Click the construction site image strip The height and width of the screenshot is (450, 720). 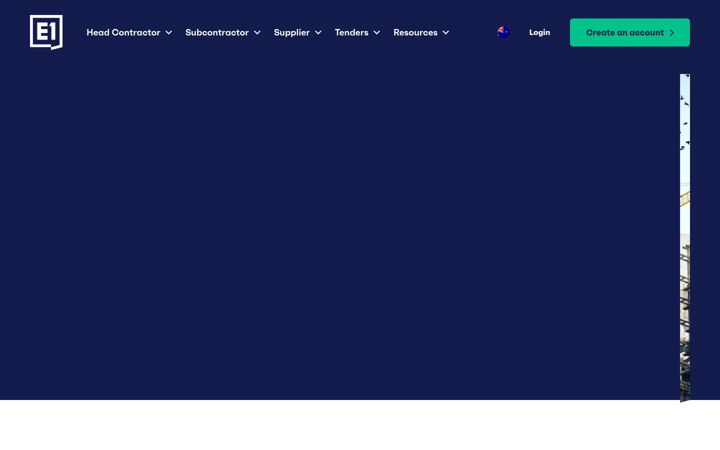pos(685,238)
